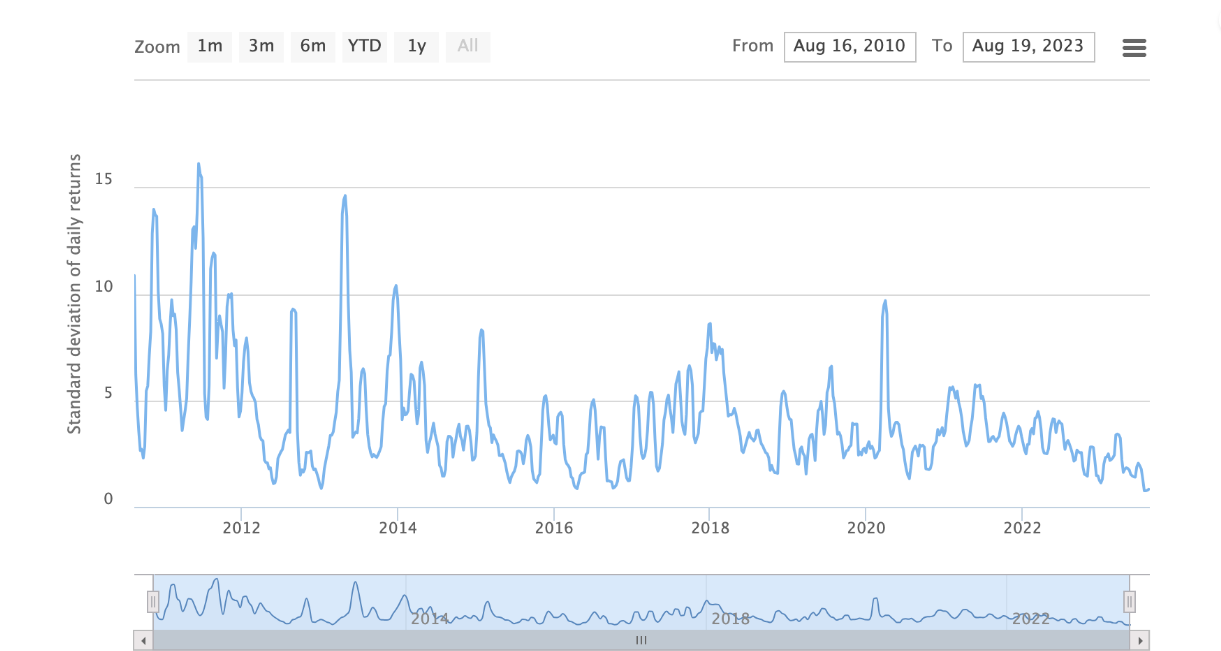Click the navigator scrollbar thumb grip
The image size is (1221, 651).
coord(641,640)
